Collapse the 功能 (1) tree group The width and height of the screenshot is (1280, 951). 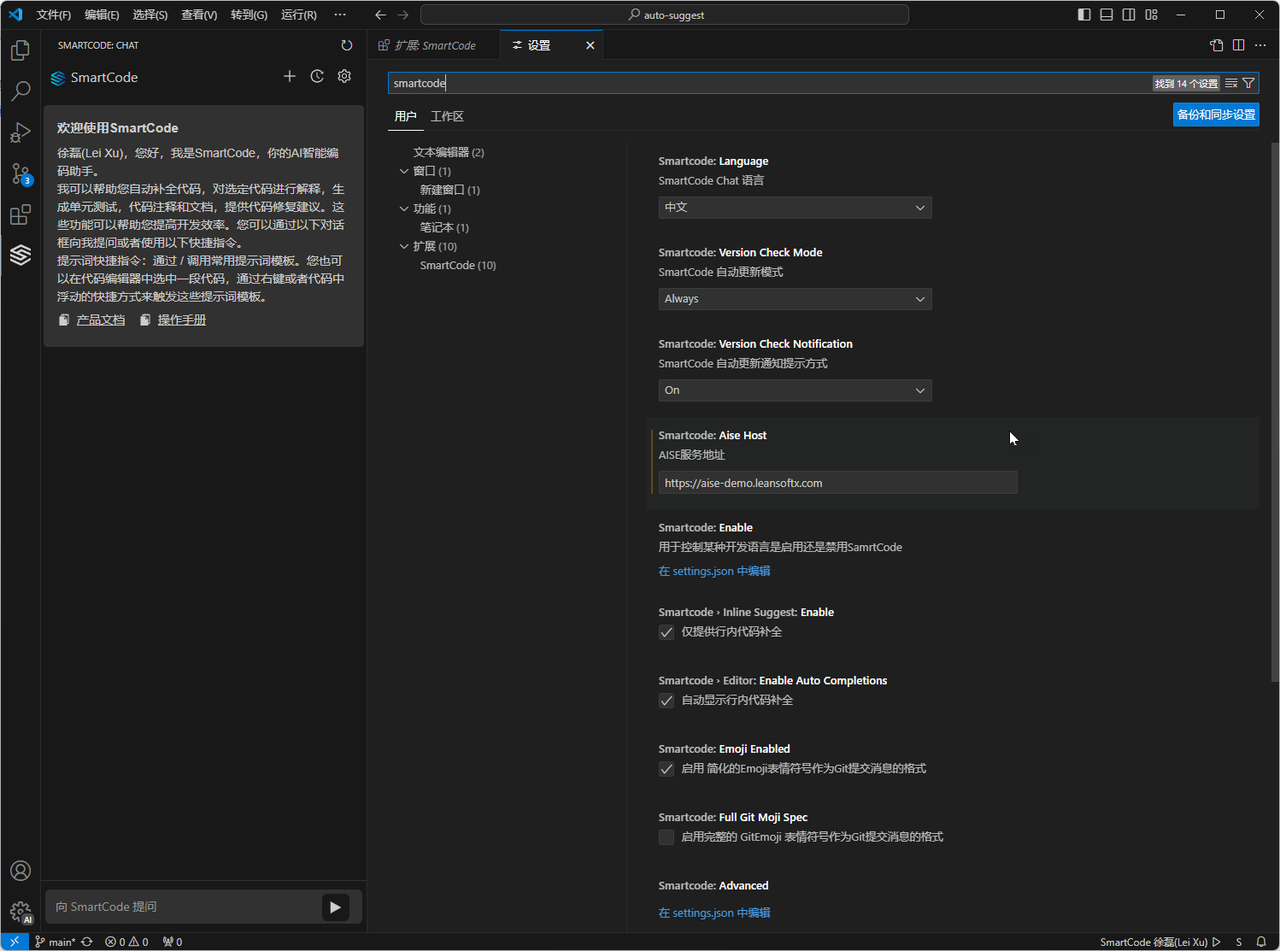(404, 209)
